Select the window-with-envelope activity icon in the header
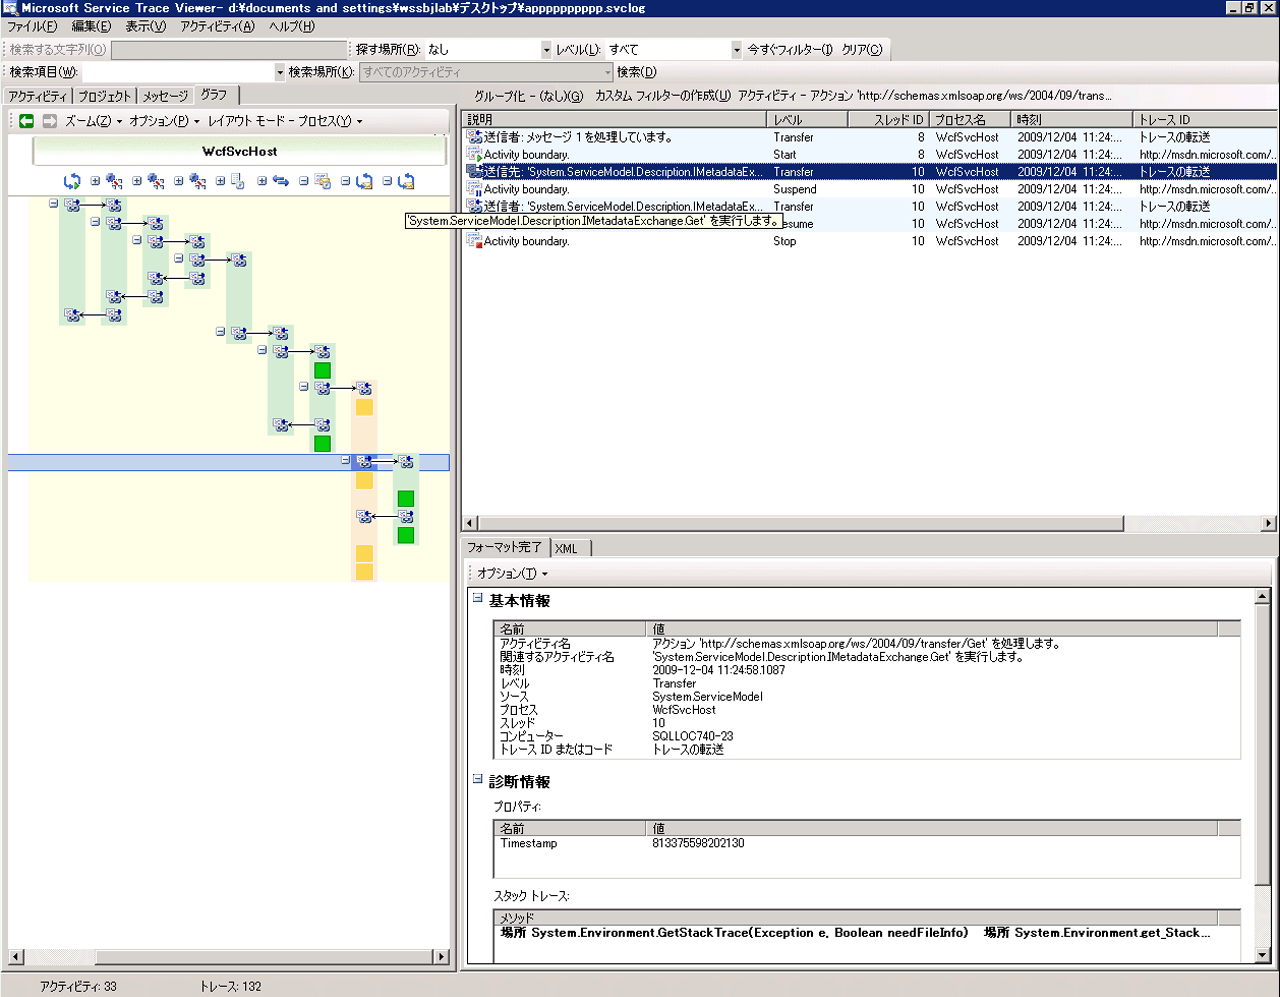Screen dimensions: 1280x997 coord(323,181)
